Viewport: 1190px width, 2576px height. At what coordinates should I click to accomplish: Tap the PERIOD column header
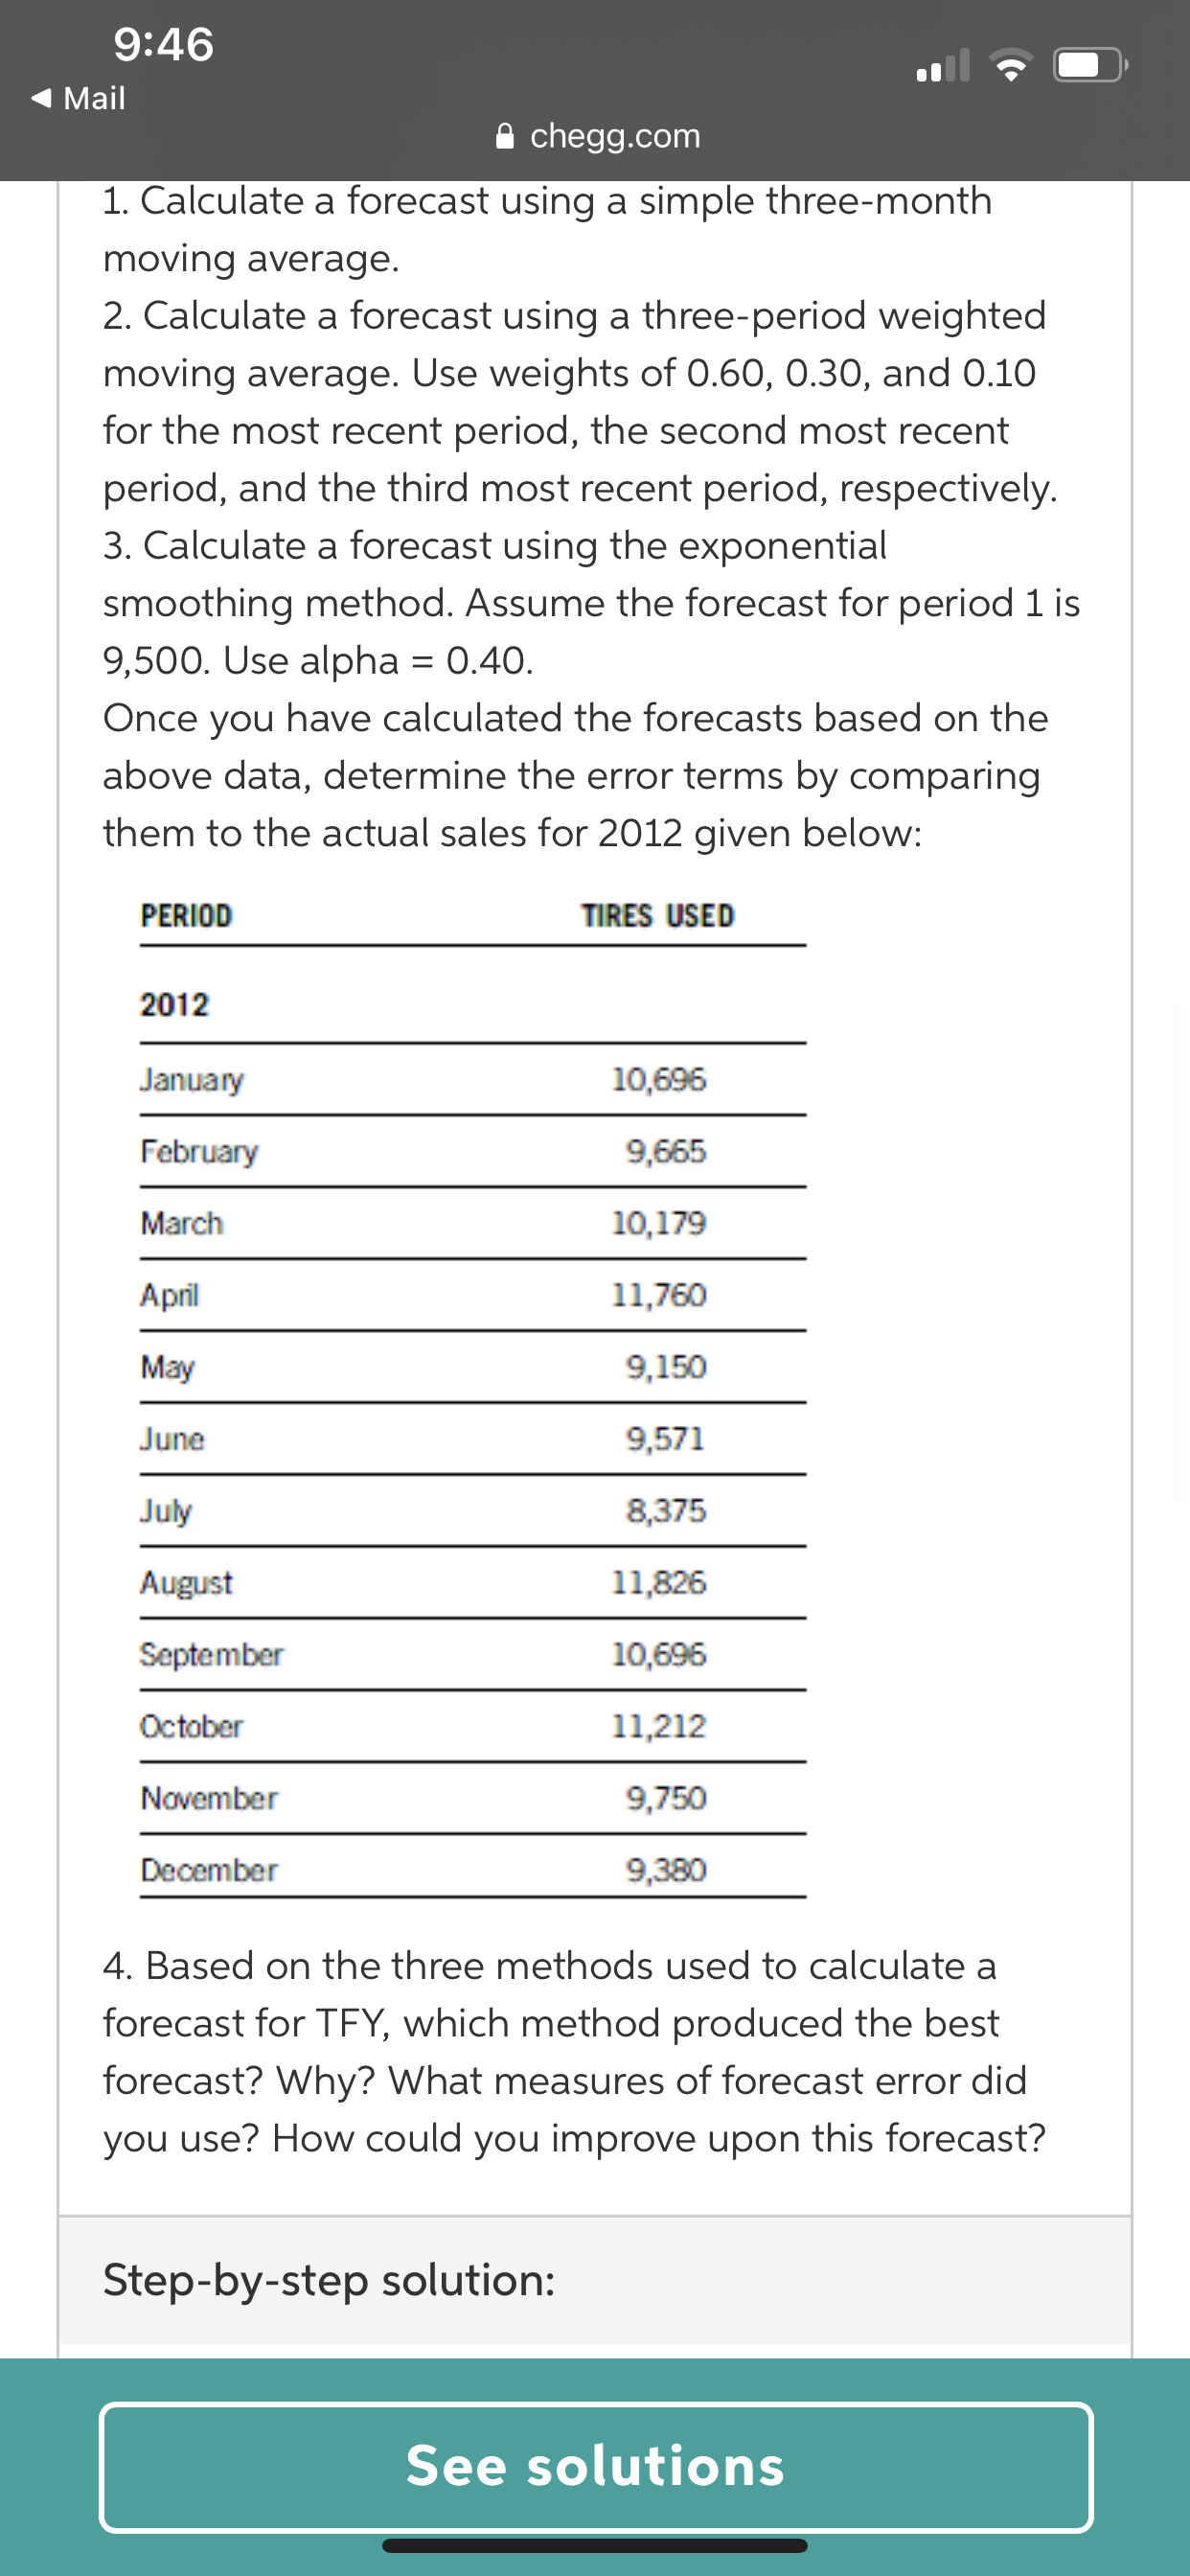[x=186, y=916]
